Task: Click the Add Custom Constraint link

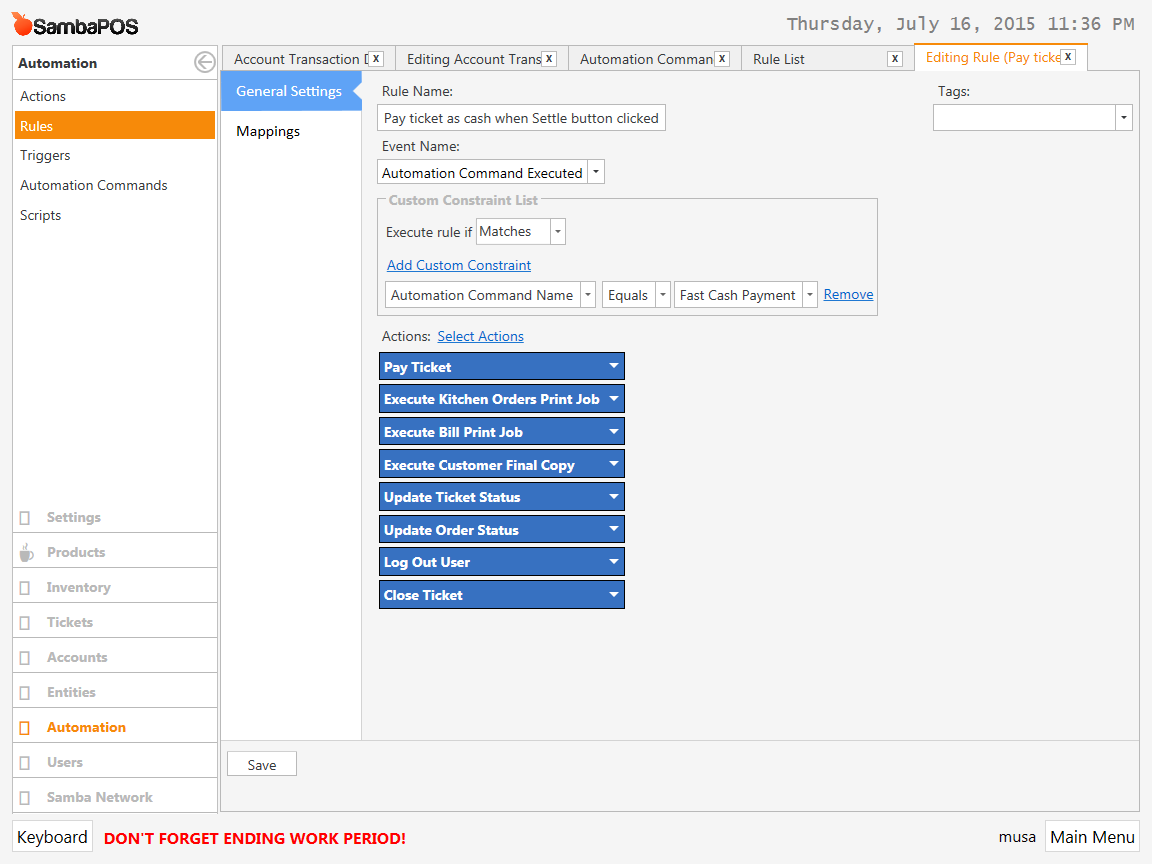Action: pyautogui.click(x=459, y=265)
